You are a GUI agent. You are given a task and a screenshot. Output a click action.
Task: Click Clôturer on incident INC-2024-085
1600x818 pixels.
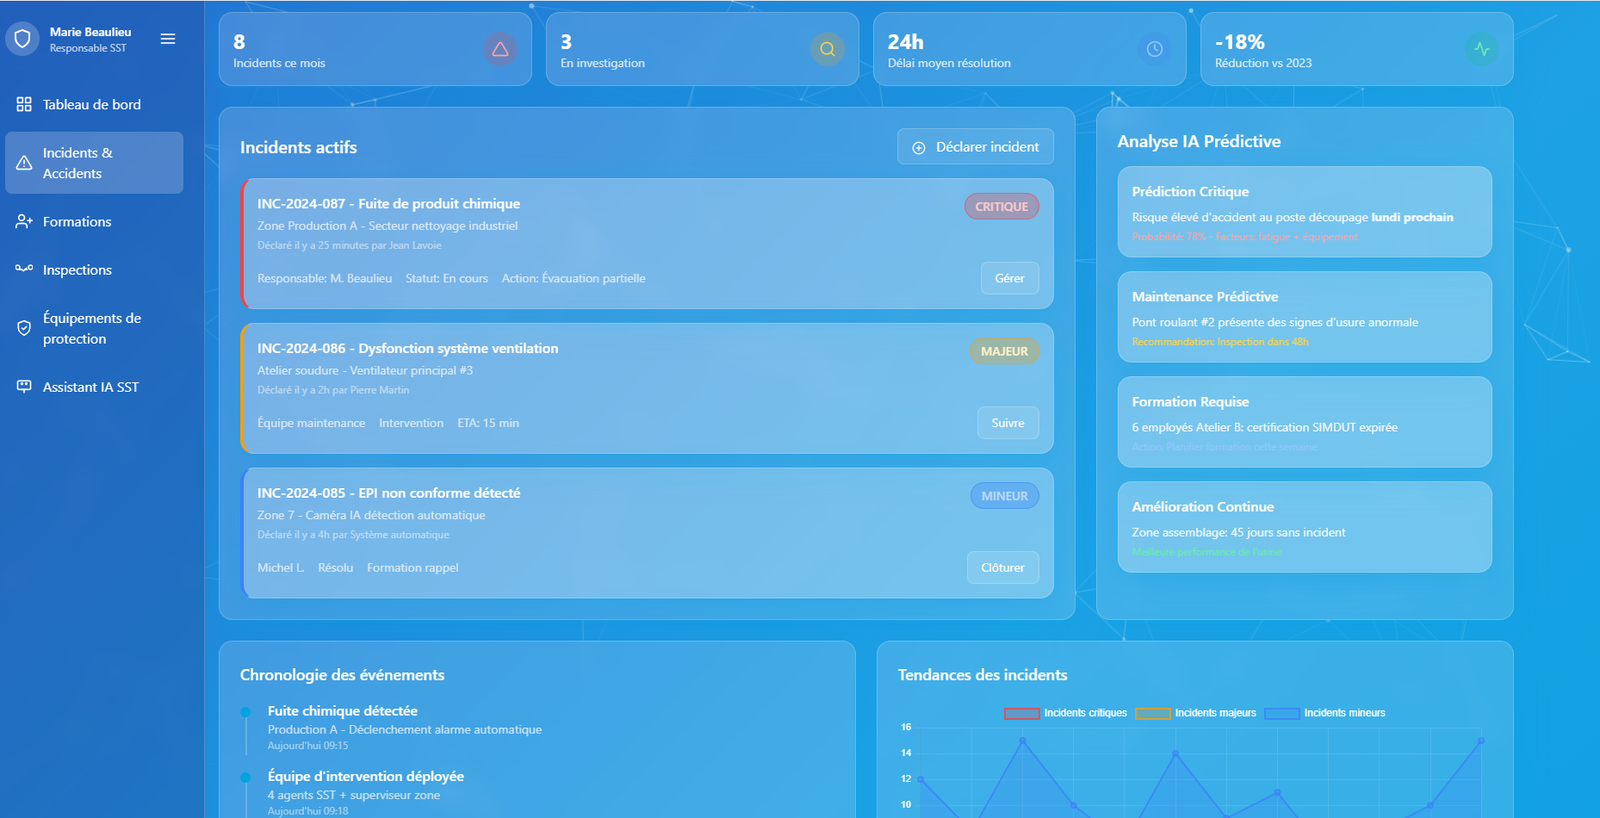click(1002, 568)
